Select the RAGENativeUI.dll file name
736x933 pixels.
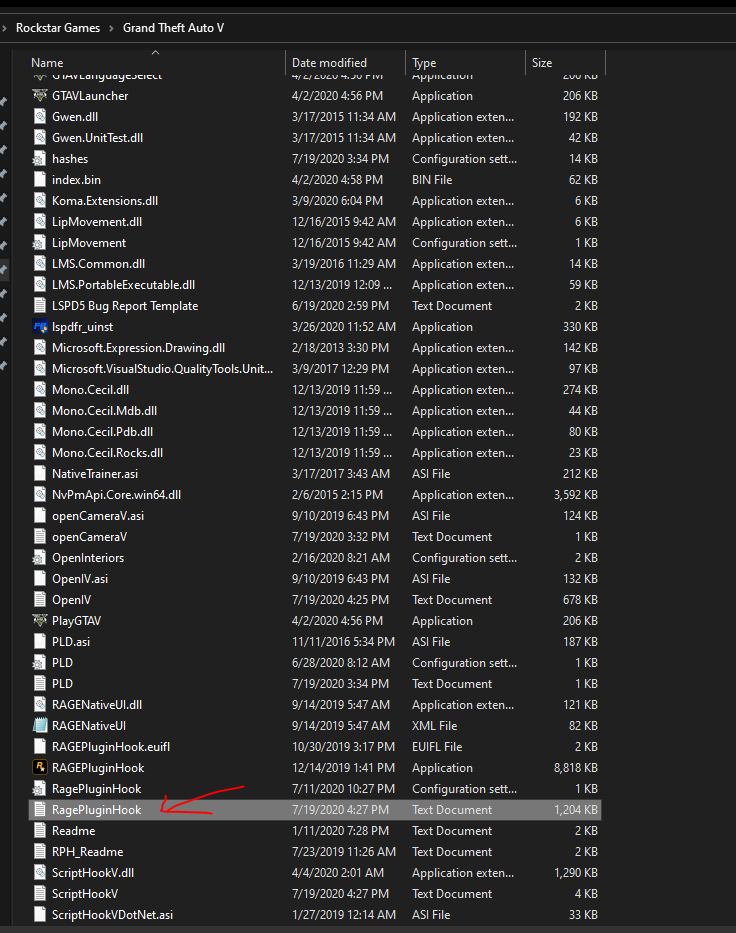97,705
